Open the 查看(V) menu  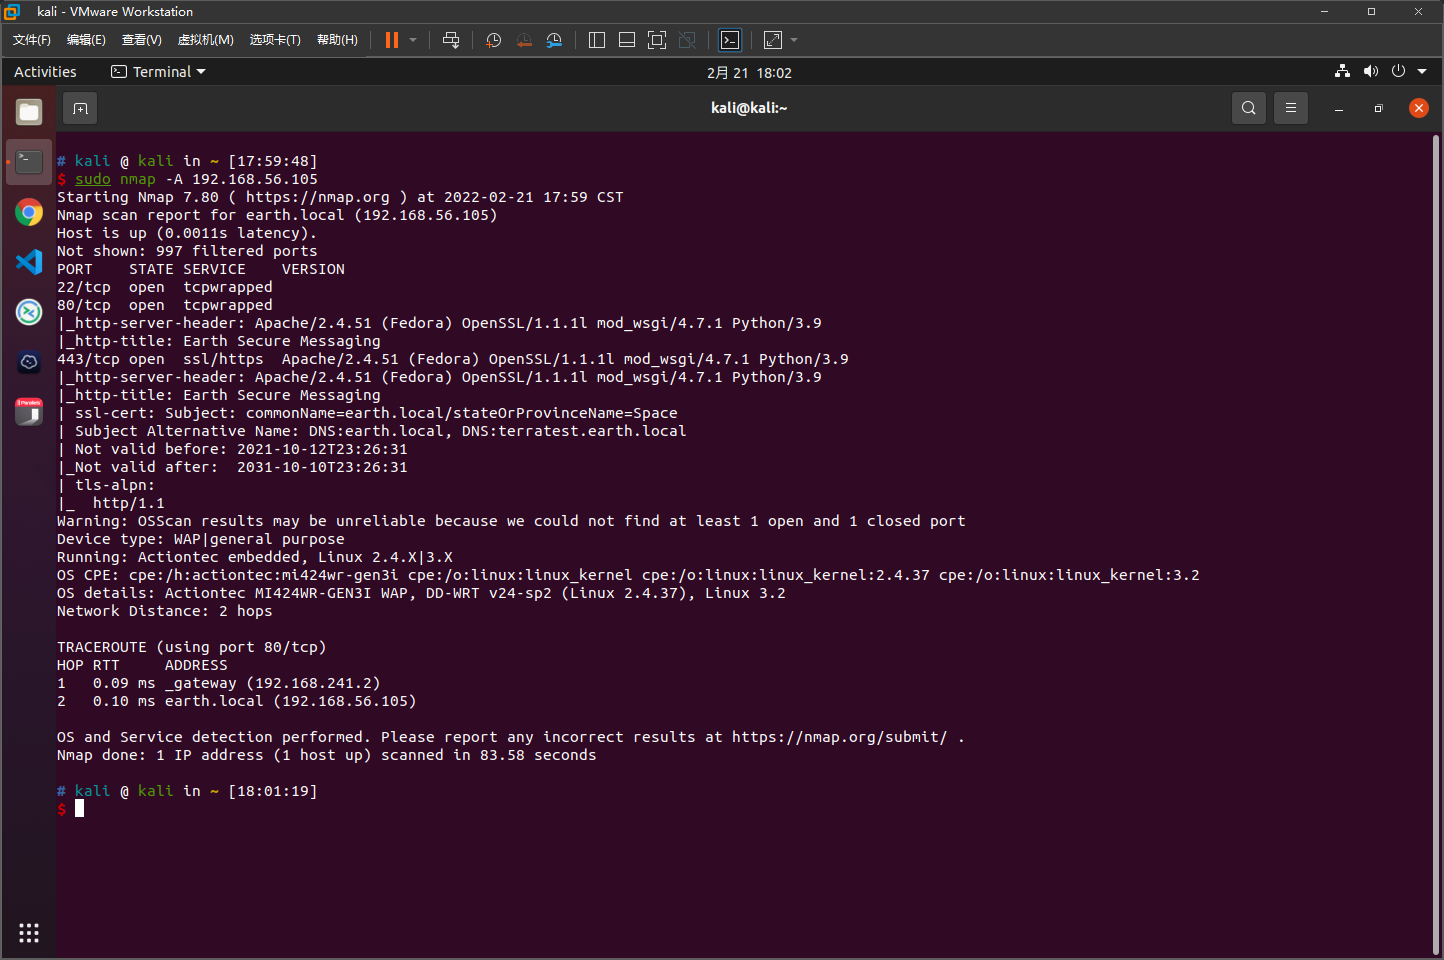[x=141, y=40]
